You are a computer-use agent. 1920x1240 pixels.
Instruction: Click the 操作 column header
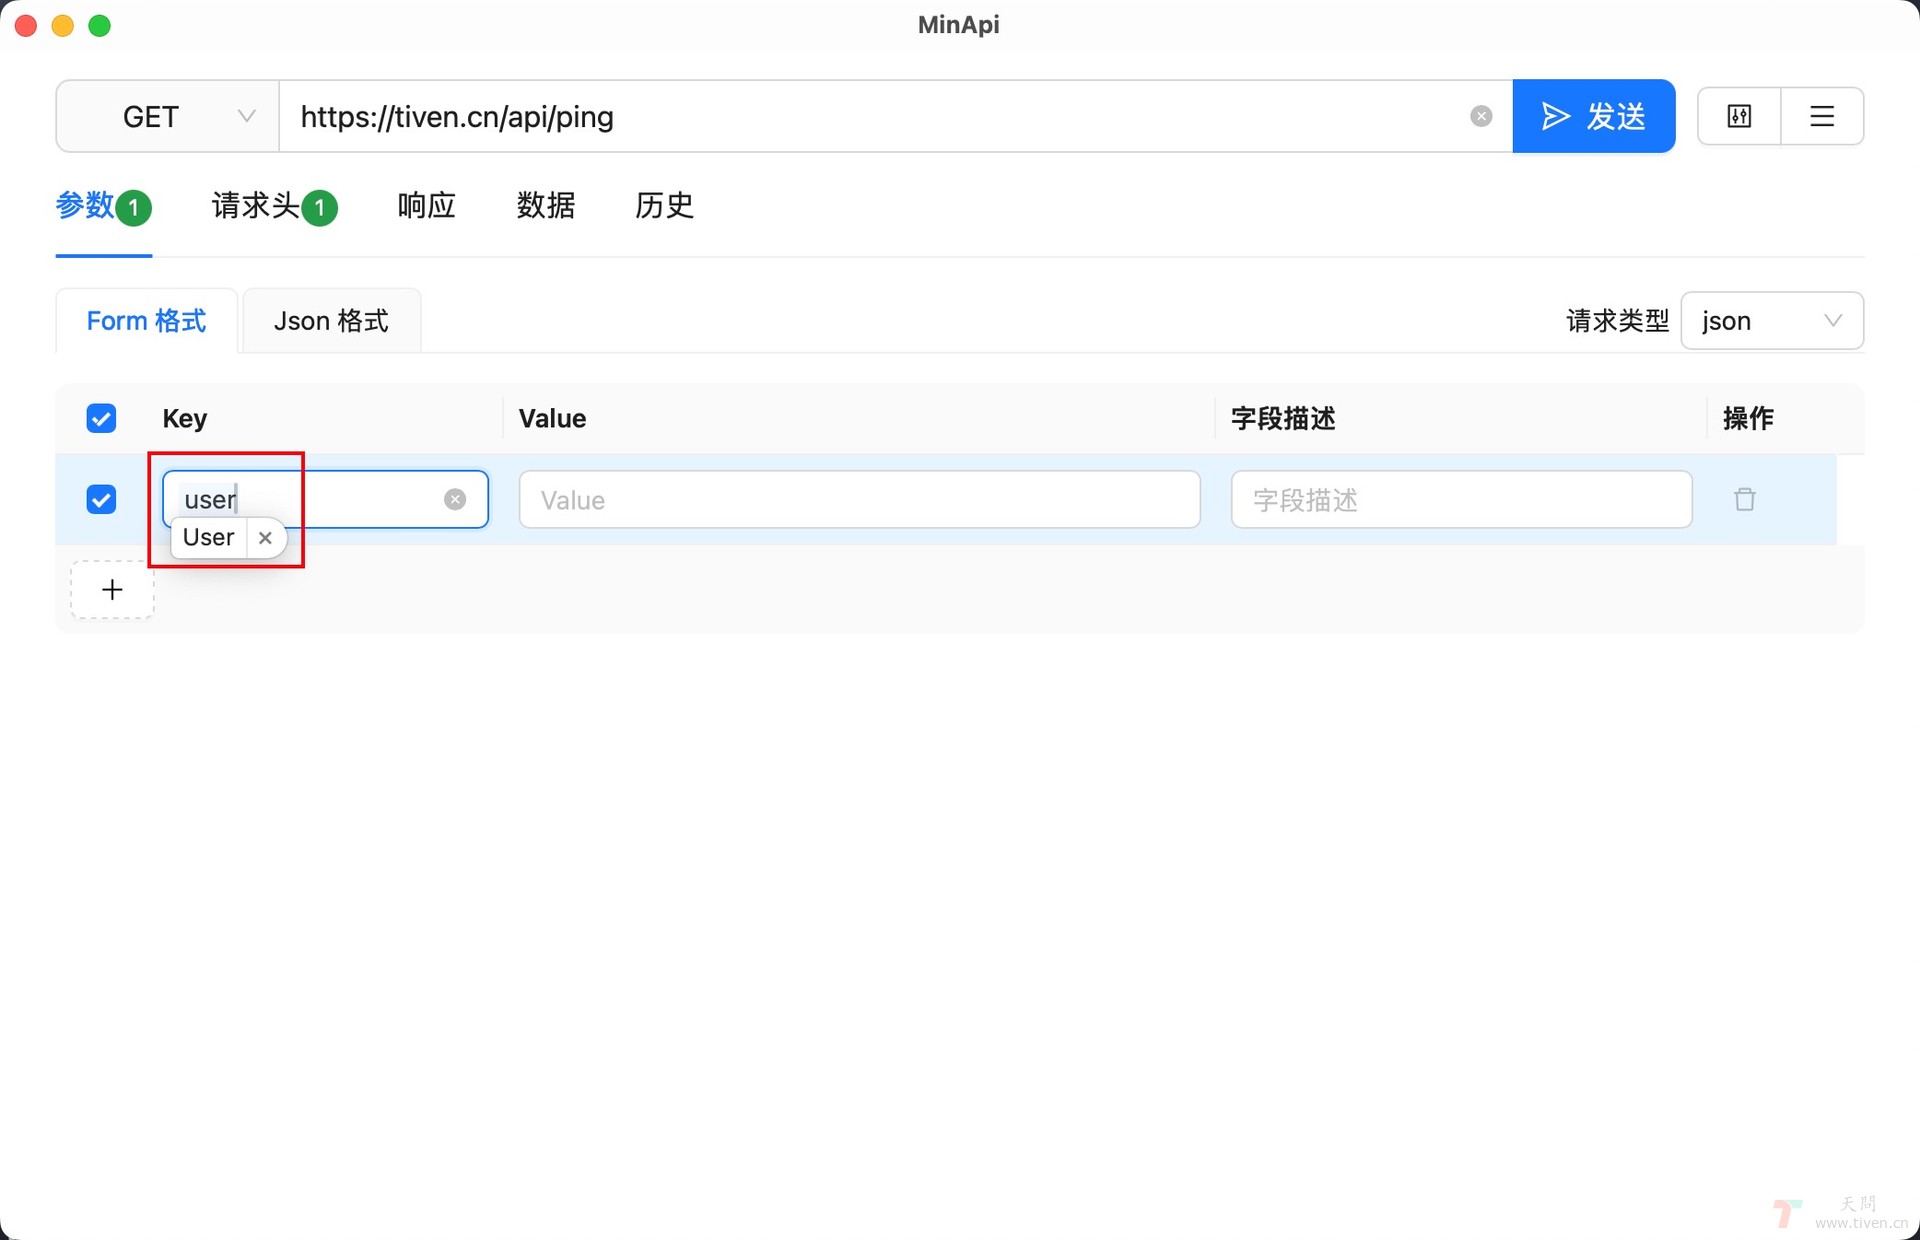coord(1748,418)
